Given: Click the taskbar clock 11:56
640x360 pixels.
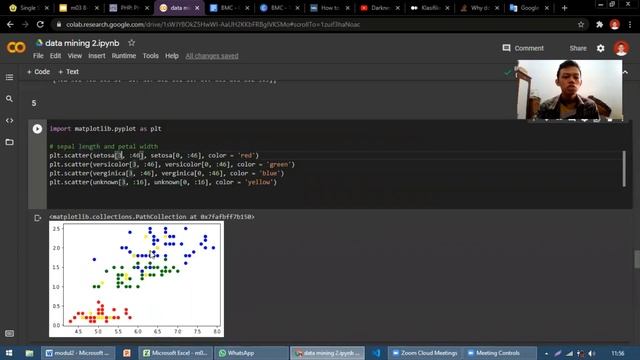Looking at the screenshot, I should click(618, 353).
